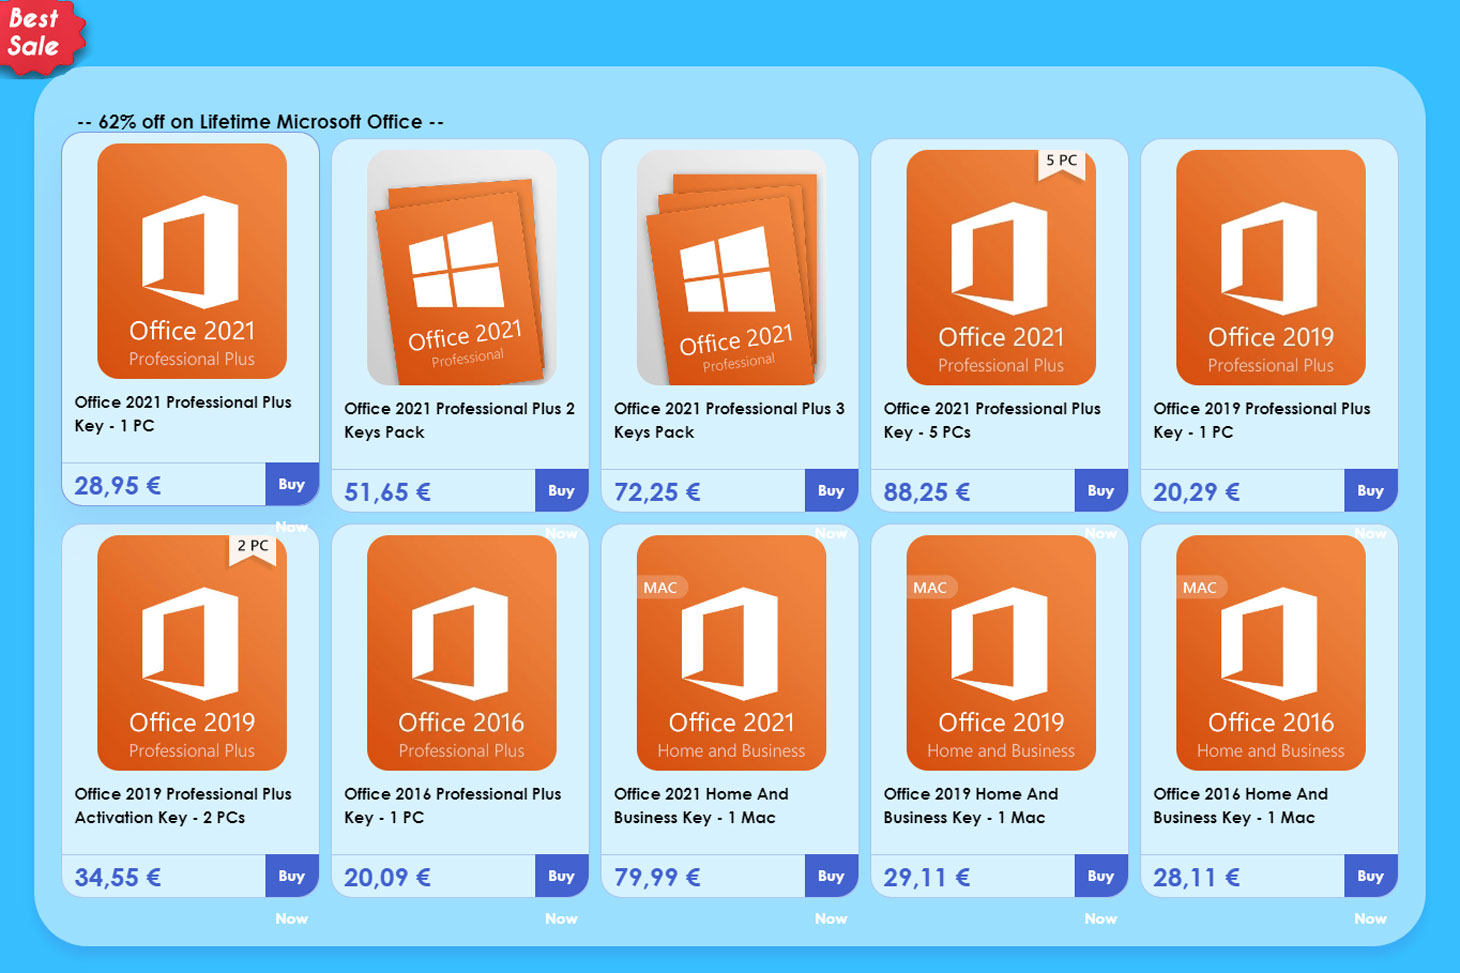Image resolution: width=1460 pixels, height=973 pixels.
Task: Open the Office 2021 Professional Plus 2 Keys Pack image
Action: coord(462,267)
